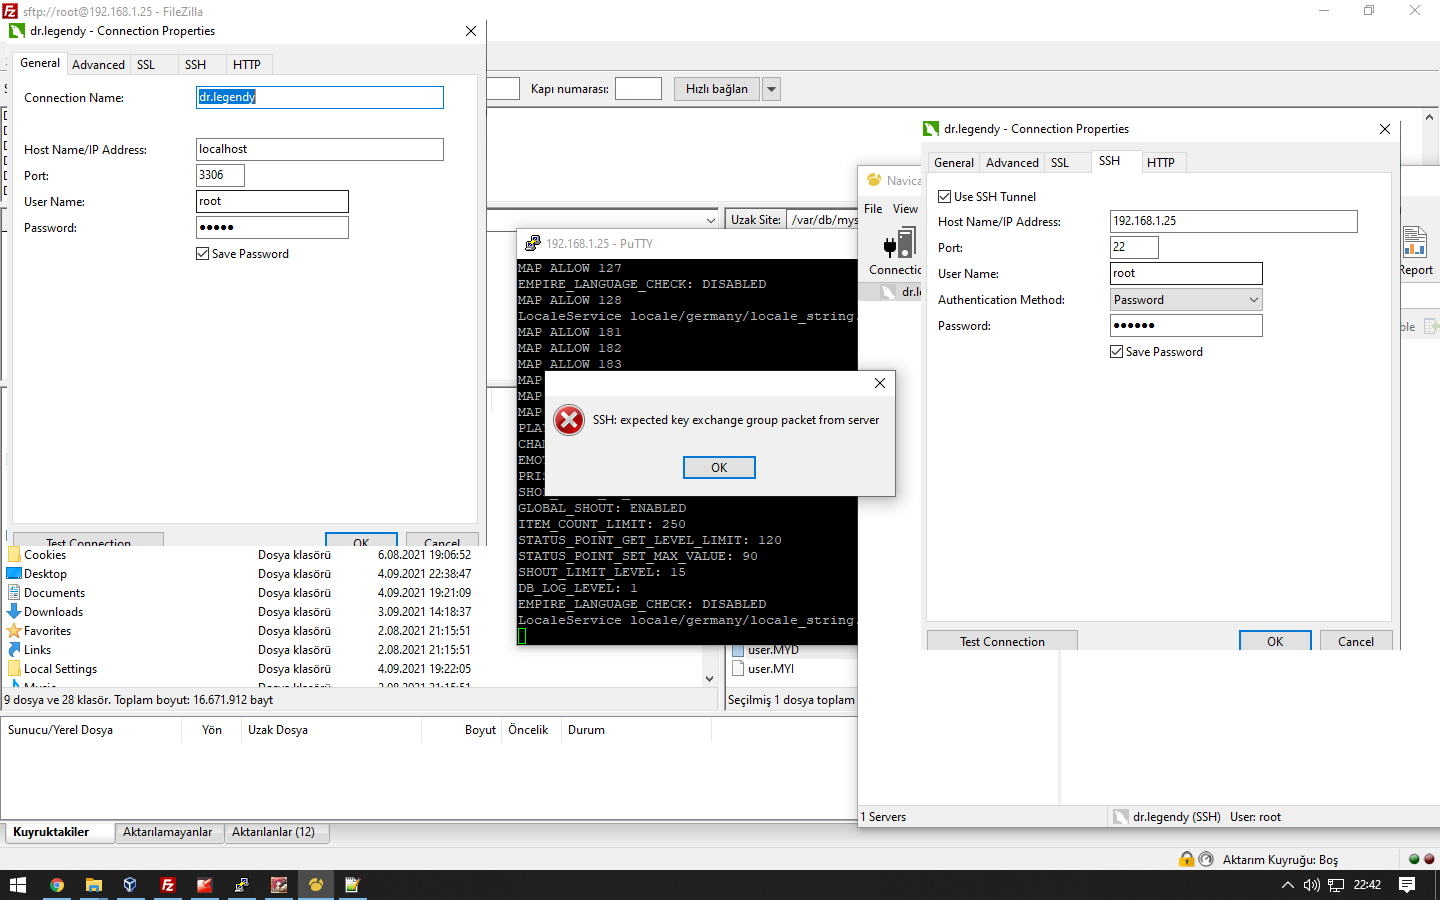Image resolution: width=1440 pixels, height=900 pixels.
Task: Toggle Save Password under localhost settings
Action: pos(203,254)
